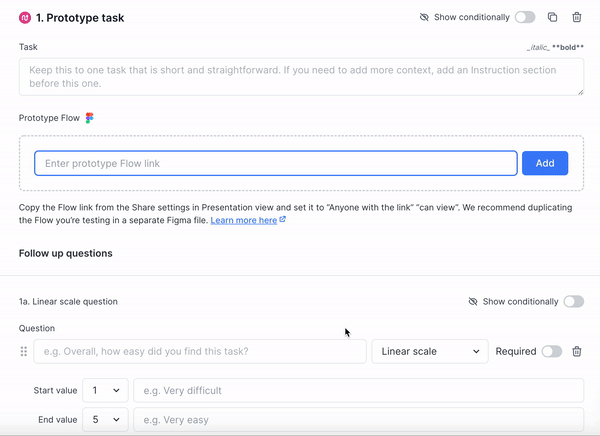The image size is (600, 436).
Task: Click the hidden-eye icon in the task header
Action: [425, 18]
